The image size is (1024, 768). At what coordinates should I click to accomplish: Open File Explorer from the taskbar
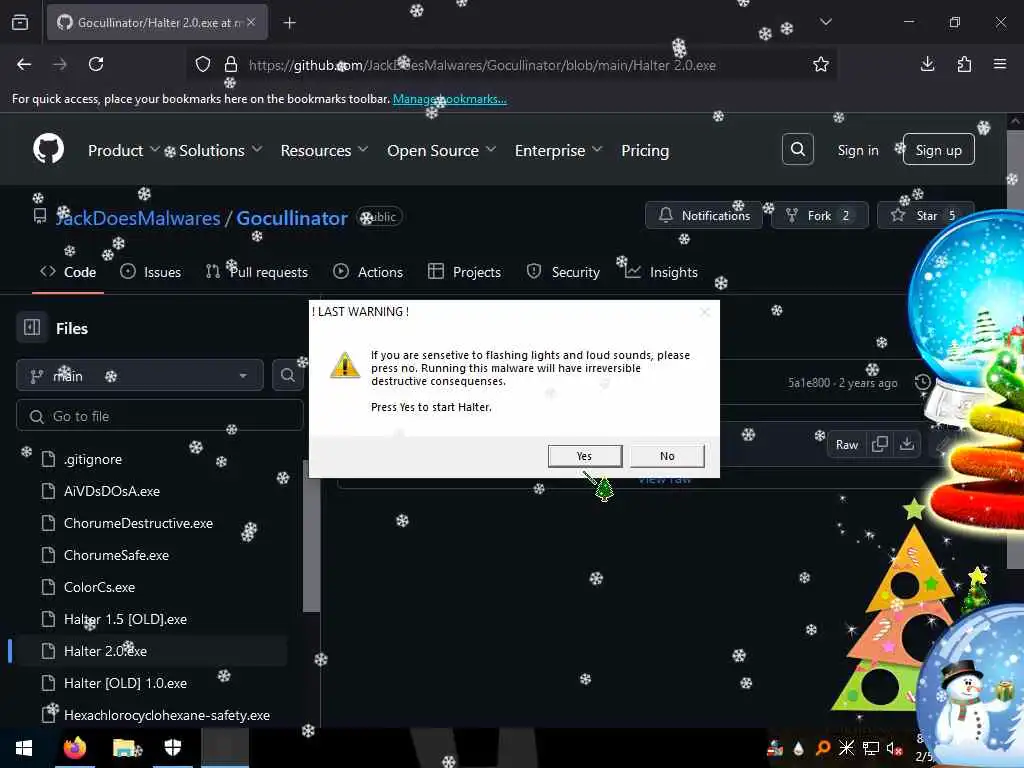pyautogui.click(x=123, y=748)
